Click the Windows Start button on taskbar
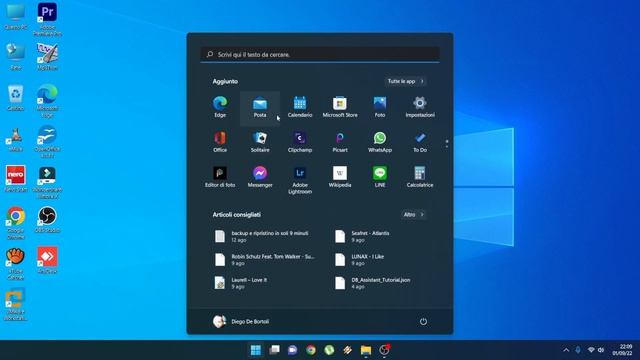Viewport: 640px width, 360px height. tap(256, 350)
